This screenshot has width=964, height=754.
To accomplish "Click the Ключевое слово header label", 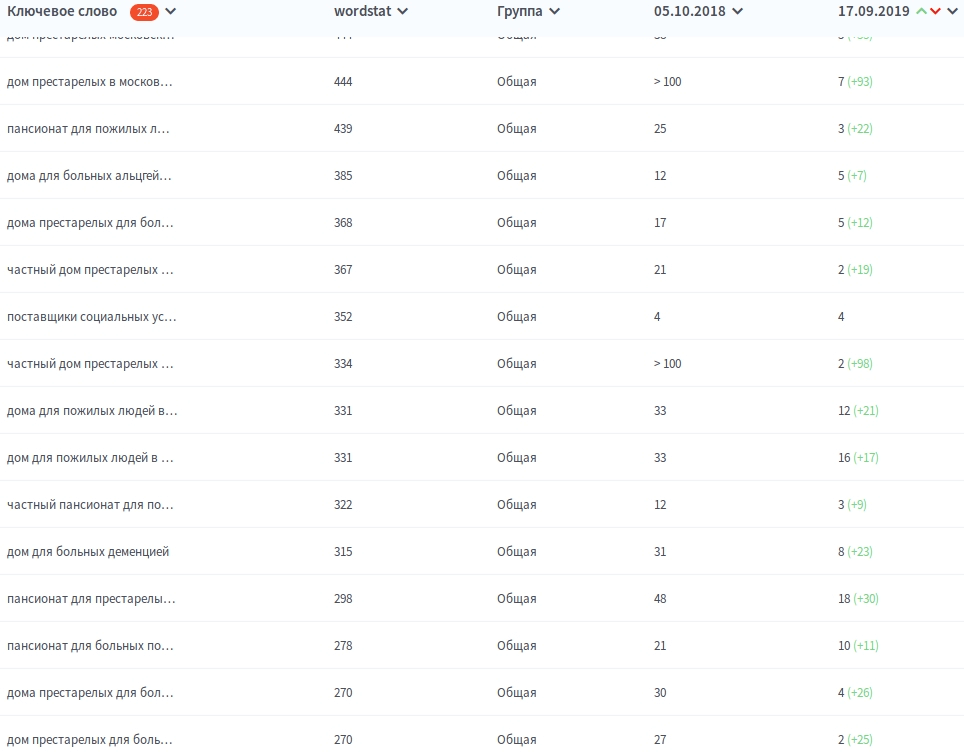I will pos(62,12).
